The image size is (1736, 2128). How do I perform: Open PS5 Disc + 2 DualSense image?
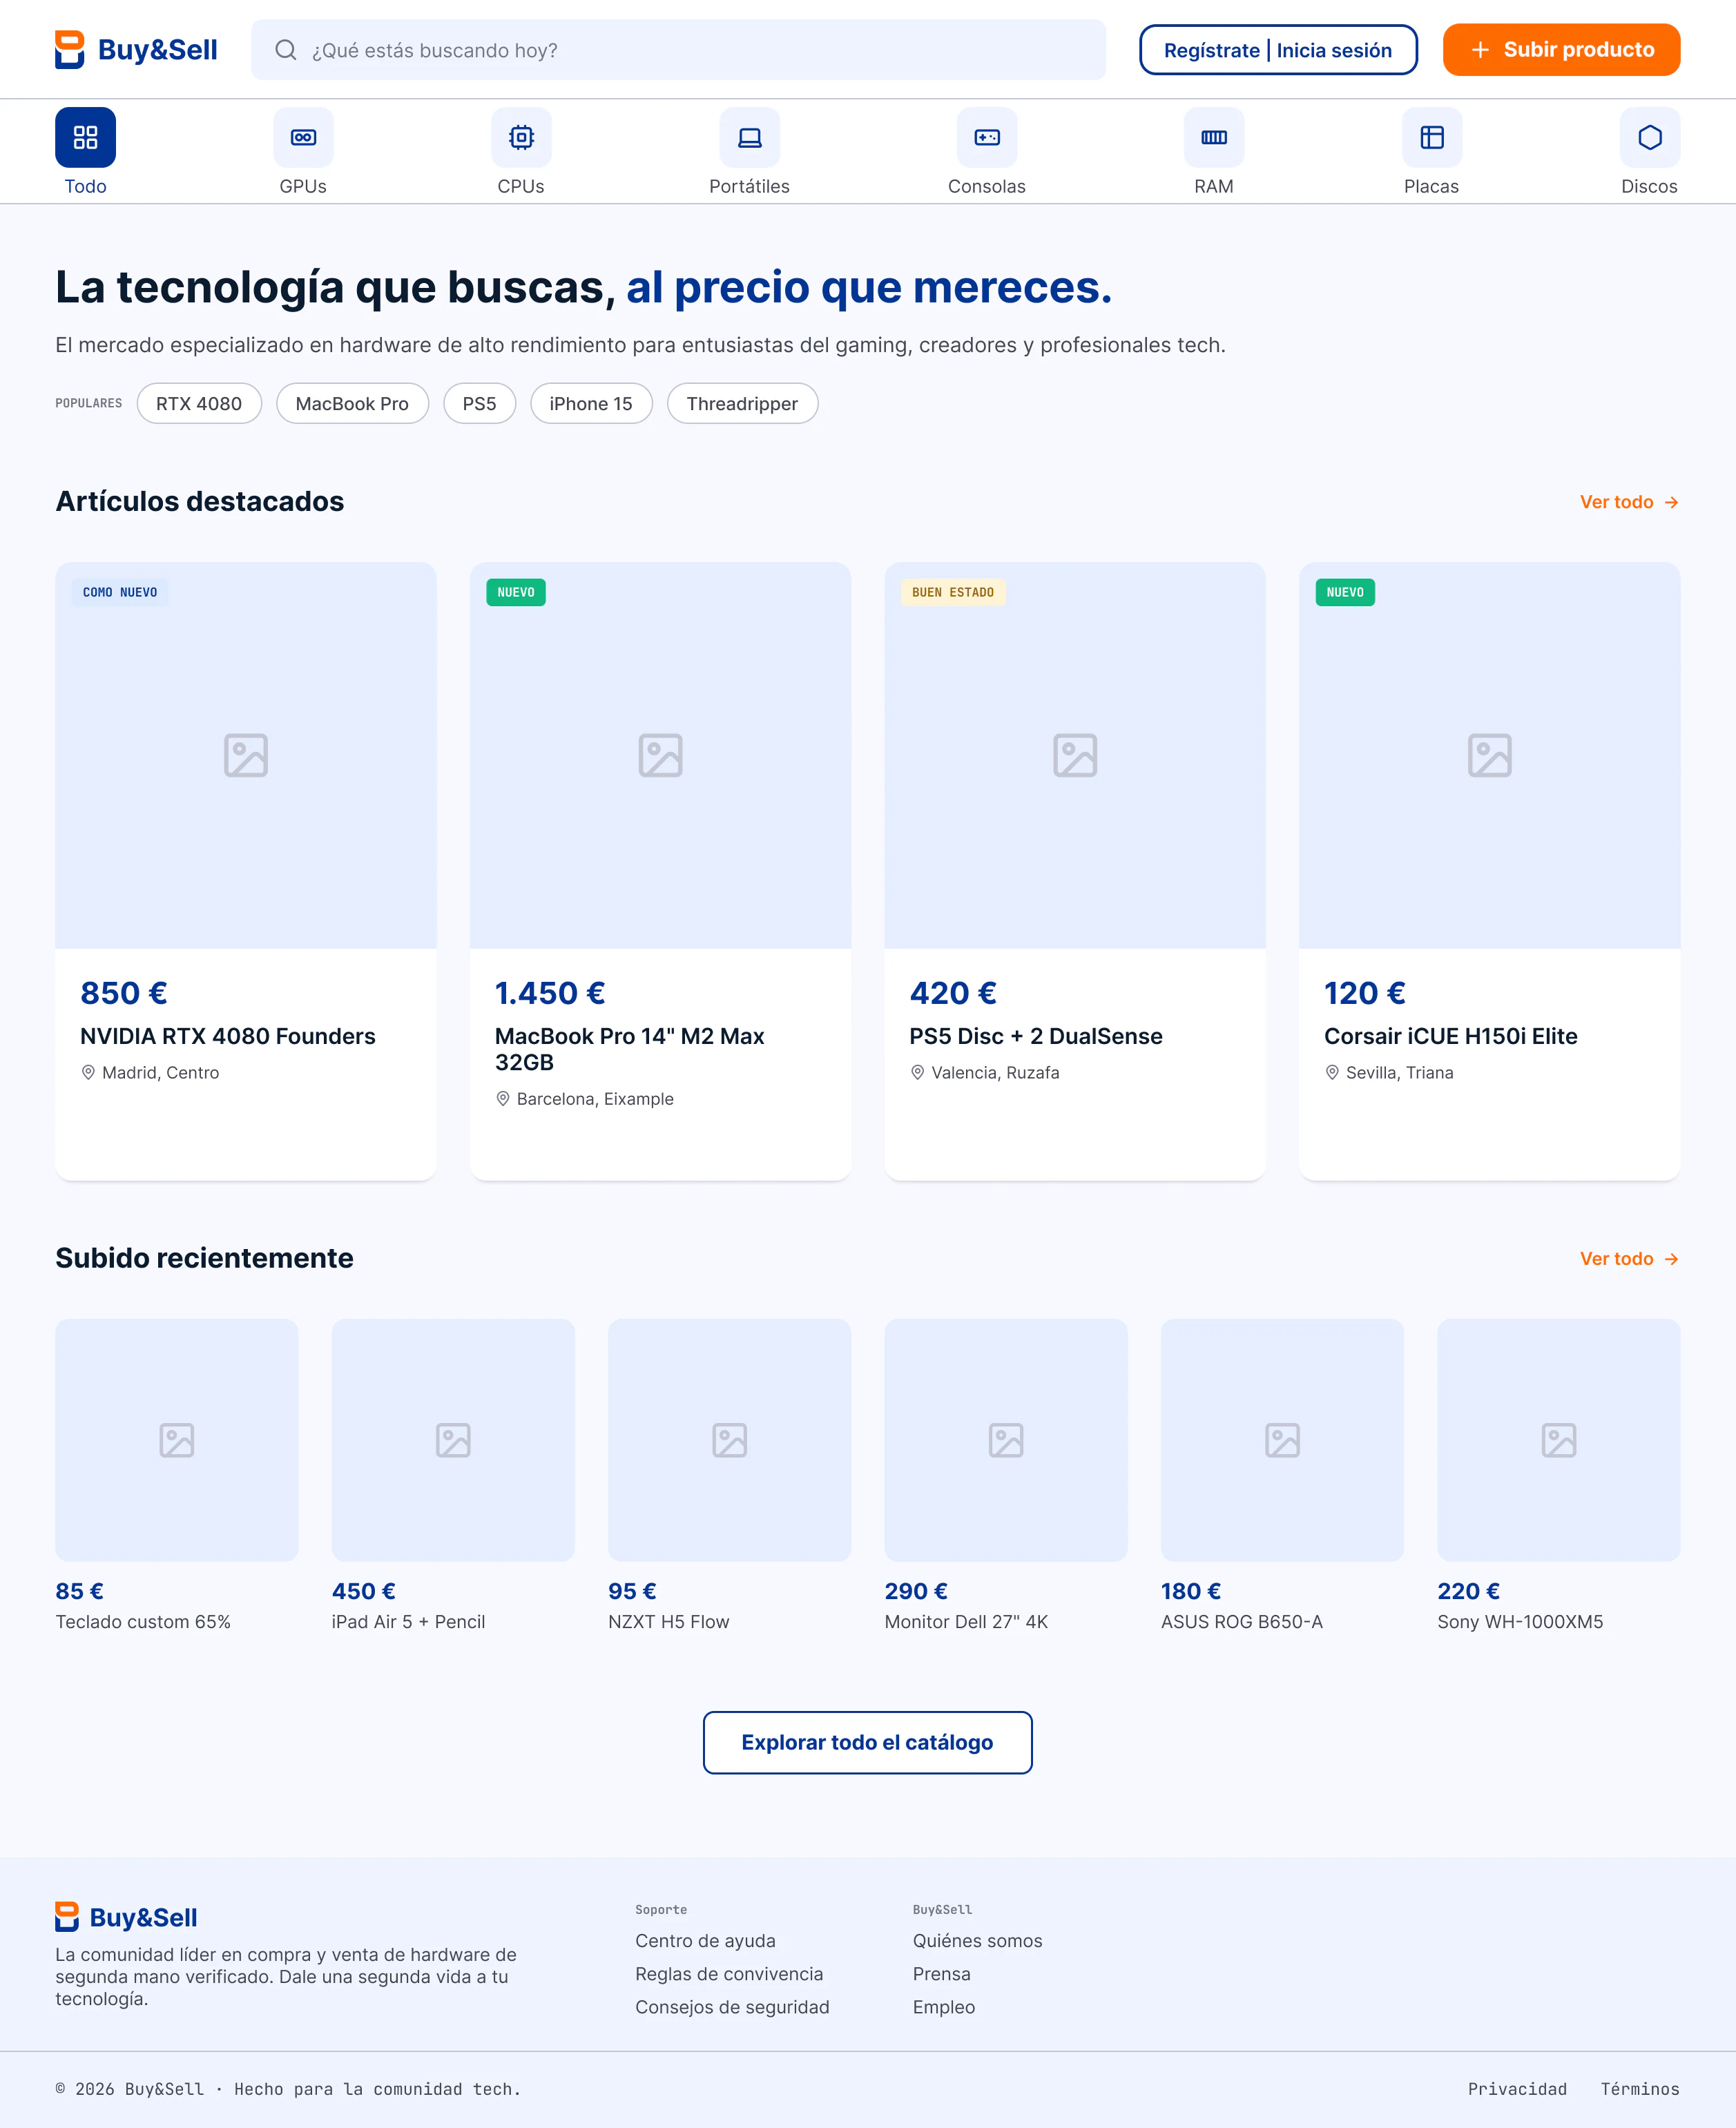point(1075,755)
